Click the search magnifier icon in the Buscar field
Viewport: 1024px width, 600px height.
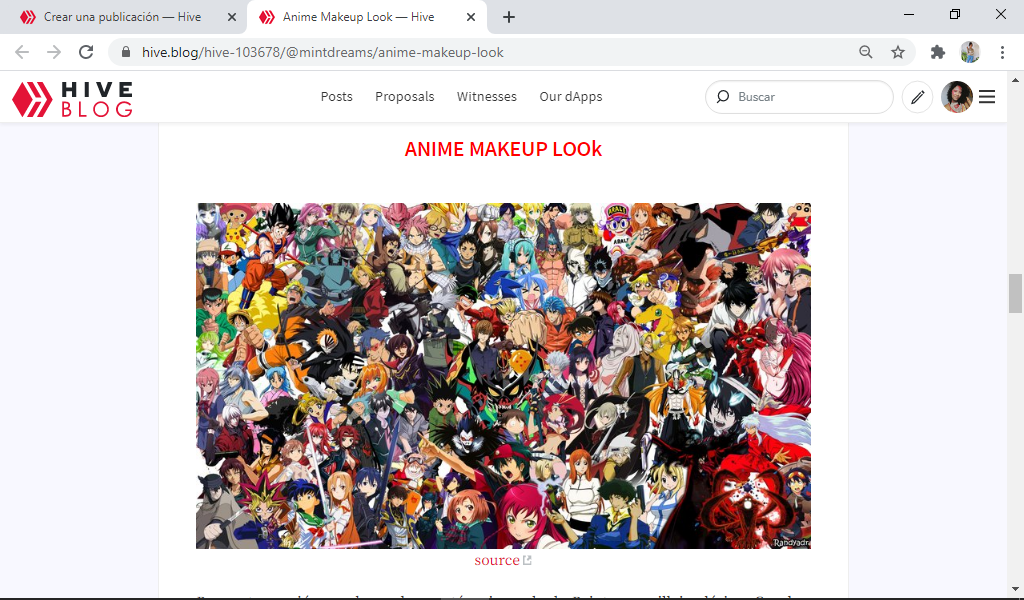tap(722, 97)
